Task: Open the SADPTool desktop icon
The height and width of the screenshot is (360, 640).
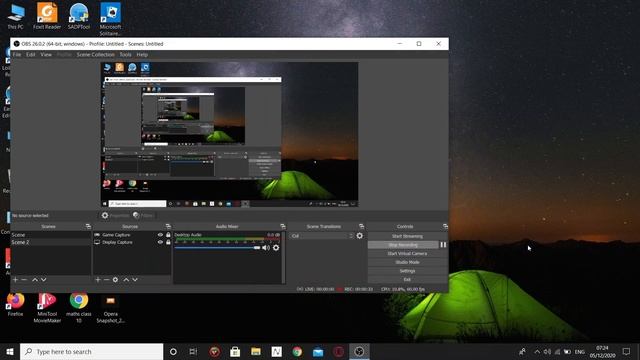Action: pos(79,16)
